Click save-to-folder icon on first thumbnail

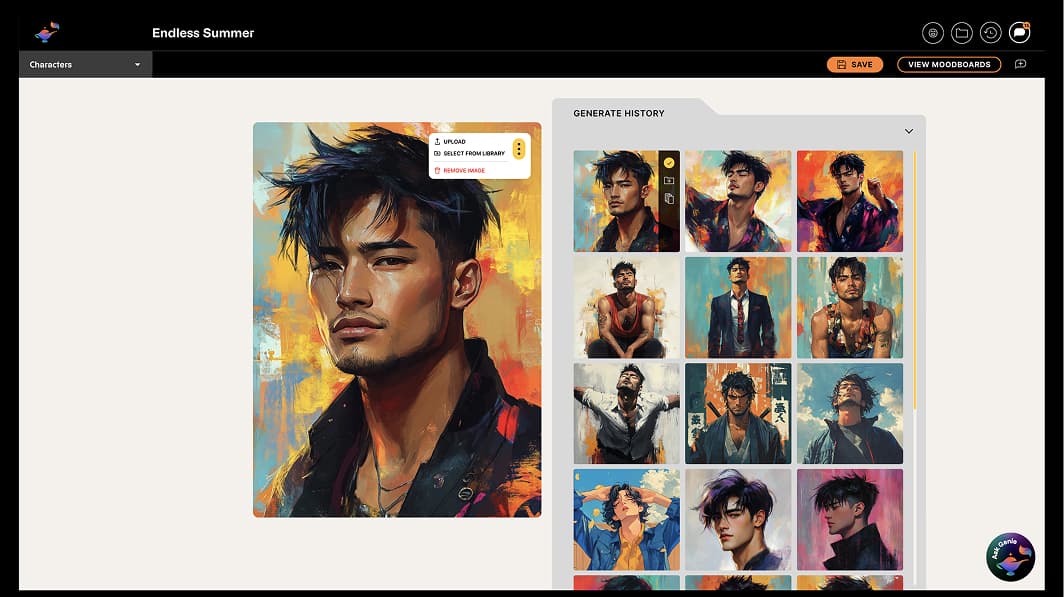(669, 180)
